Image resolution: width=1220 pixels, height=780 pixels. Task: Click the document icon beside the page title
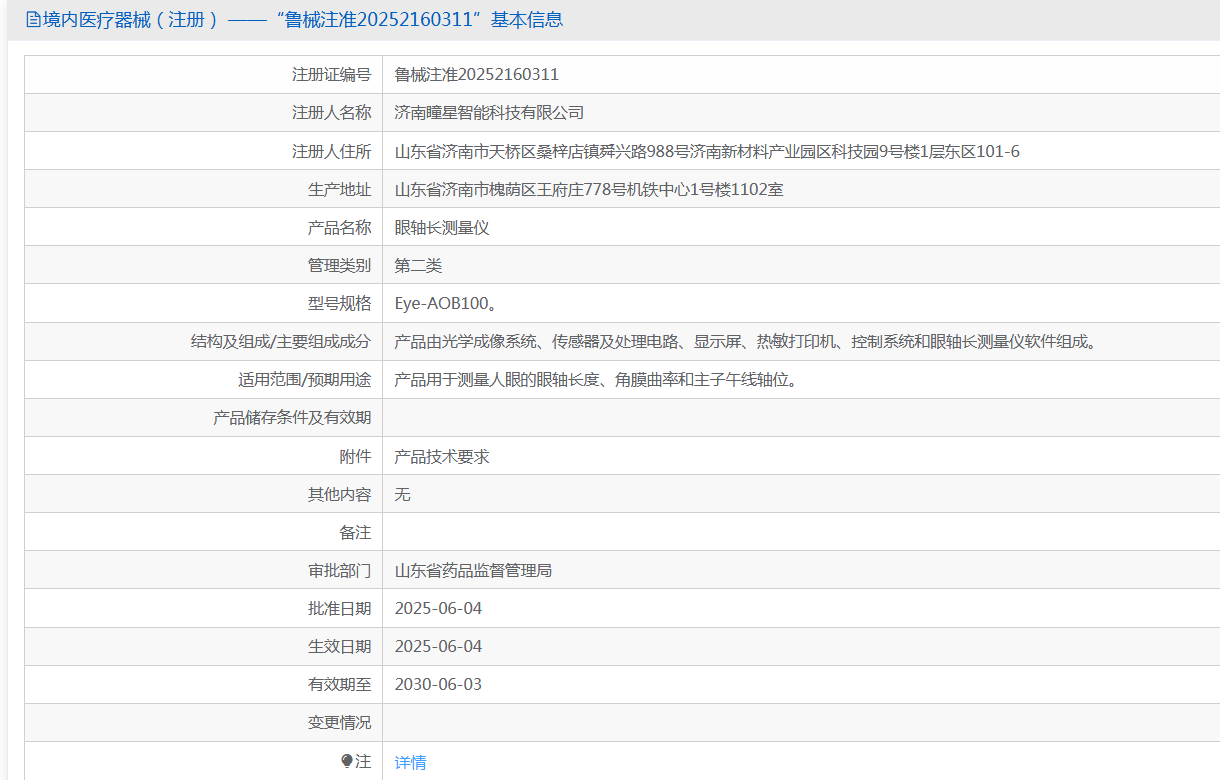coord(33,20)
